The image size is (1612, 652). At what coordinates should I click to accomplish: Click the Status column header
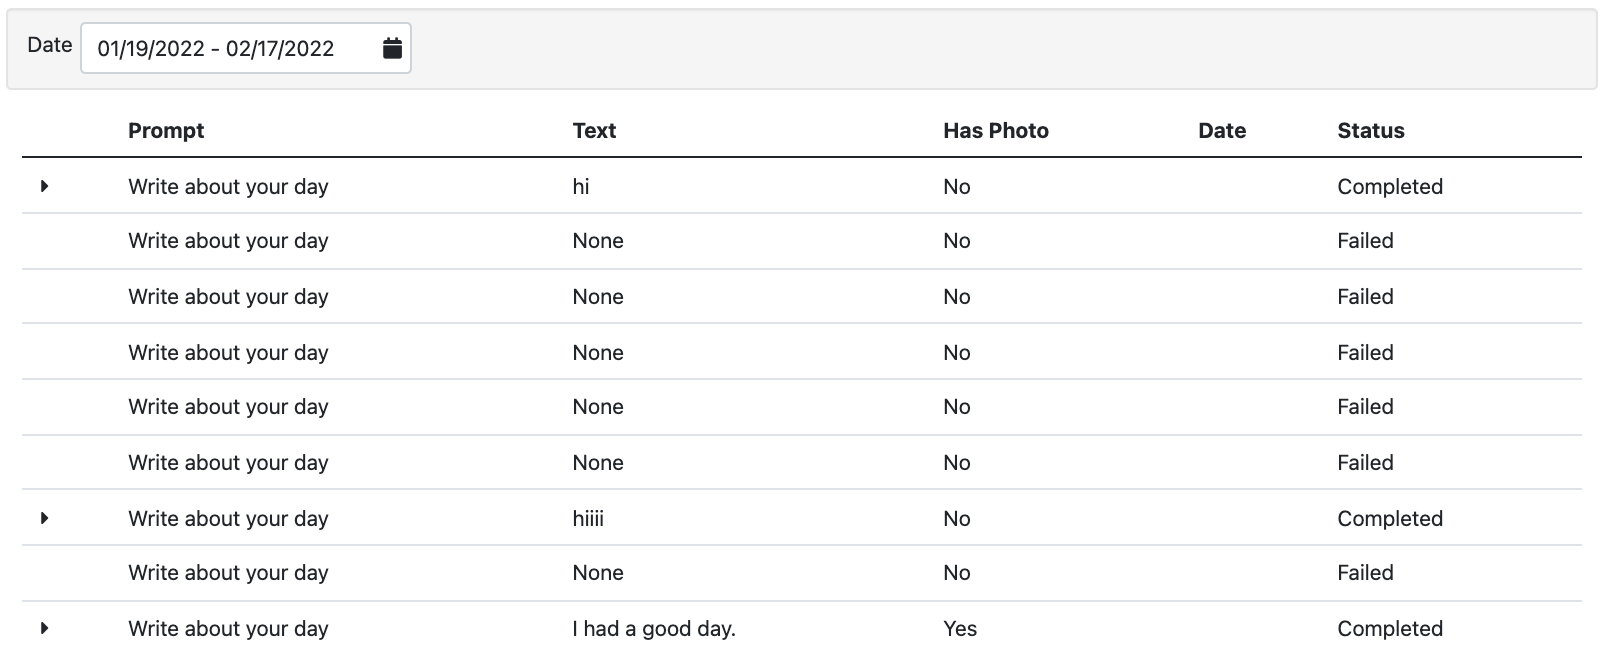coord(1371,130)
